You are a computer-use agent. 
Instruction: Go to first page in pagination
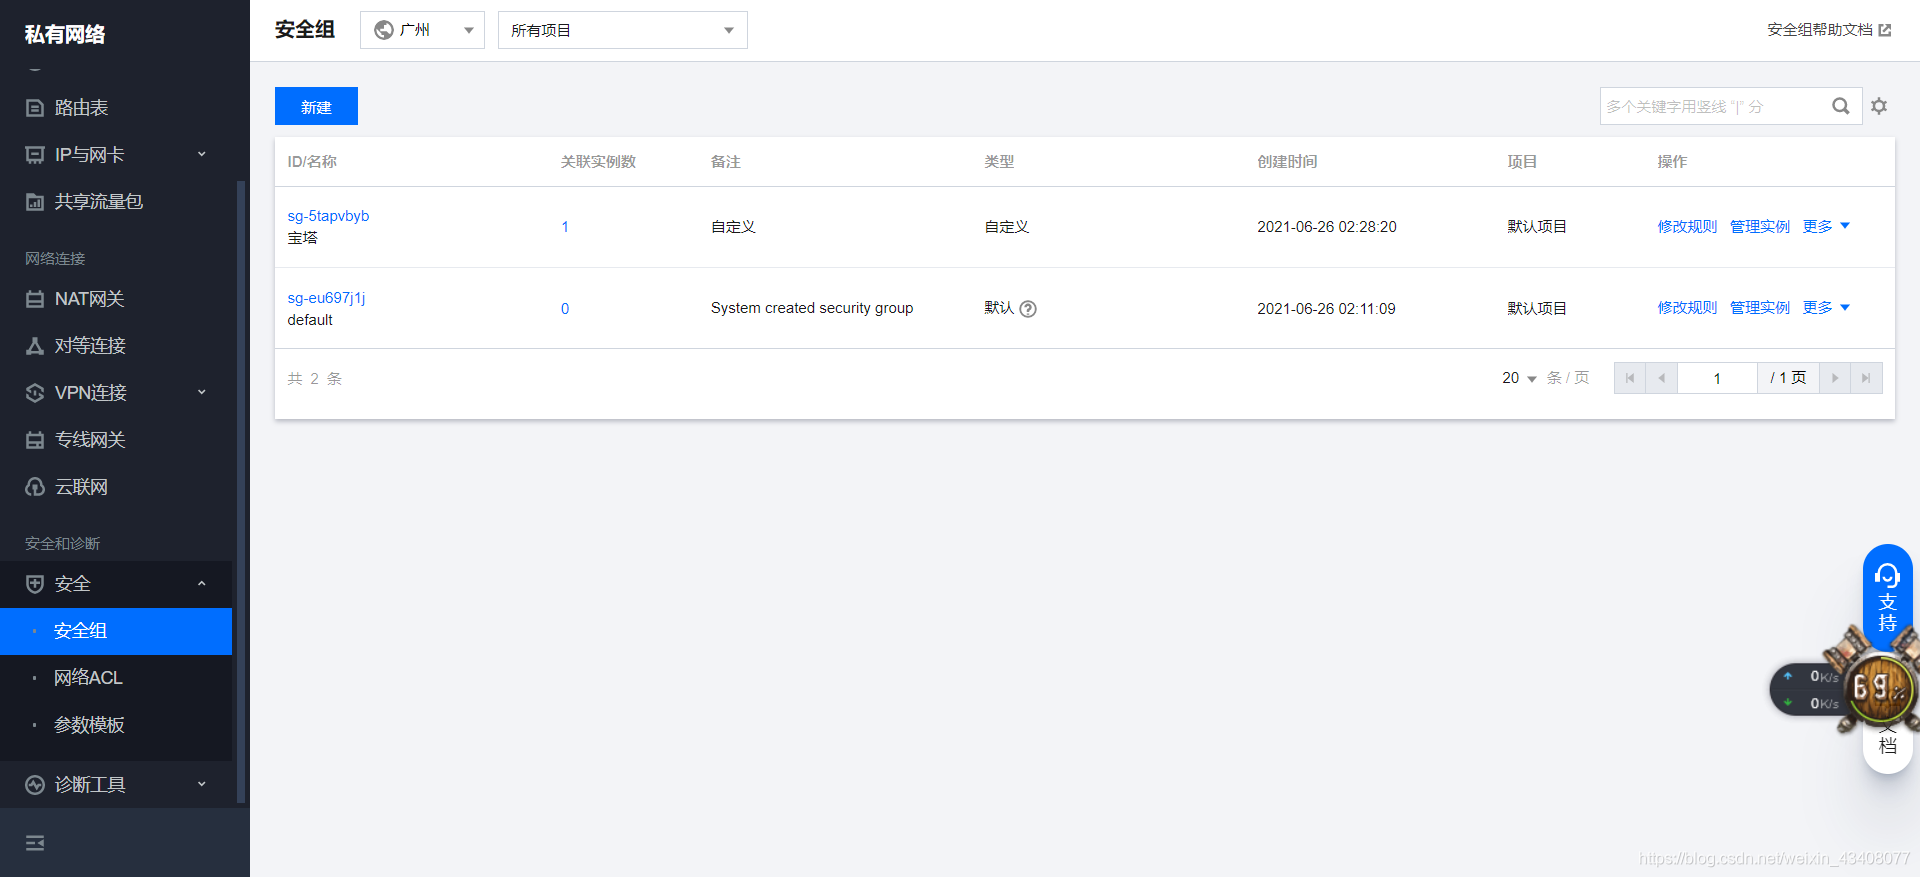click(1630, 378)
